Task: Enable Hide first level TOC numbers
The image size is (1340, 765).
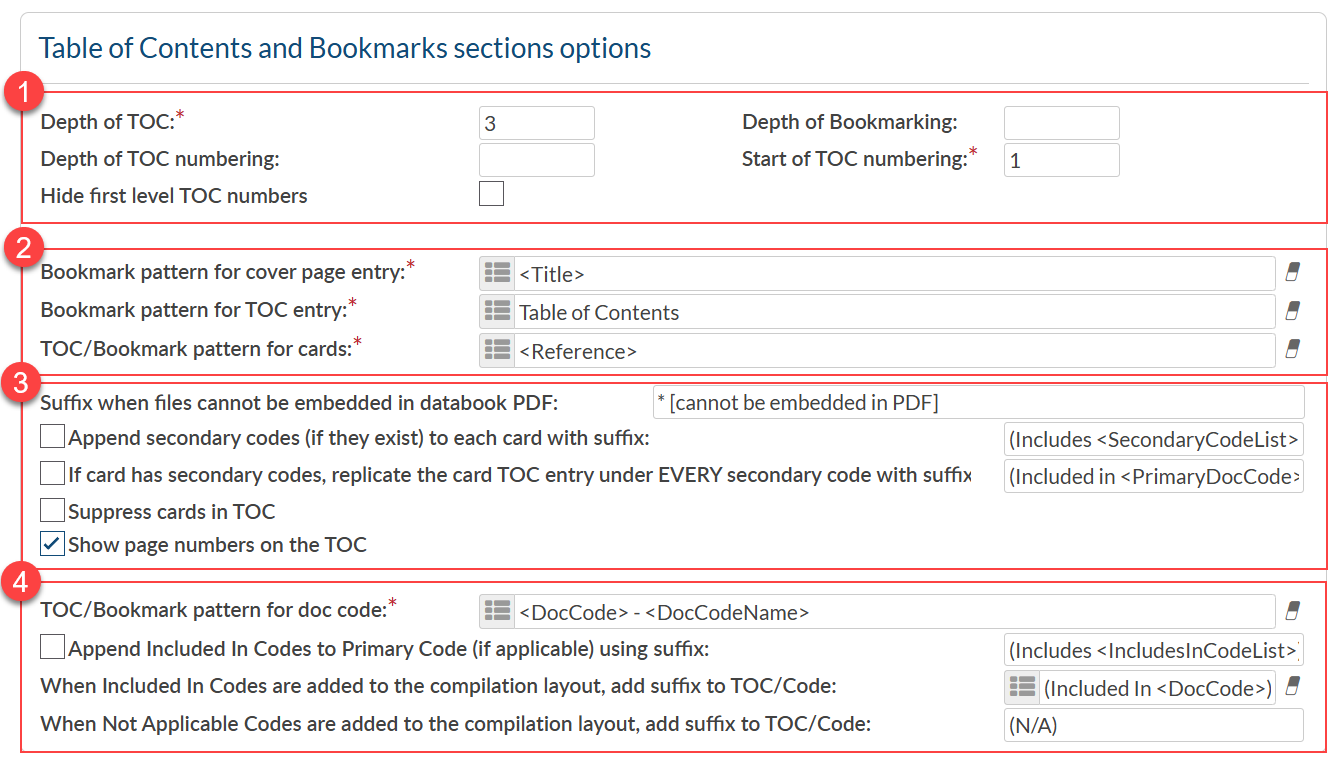Action: [491, 194]
